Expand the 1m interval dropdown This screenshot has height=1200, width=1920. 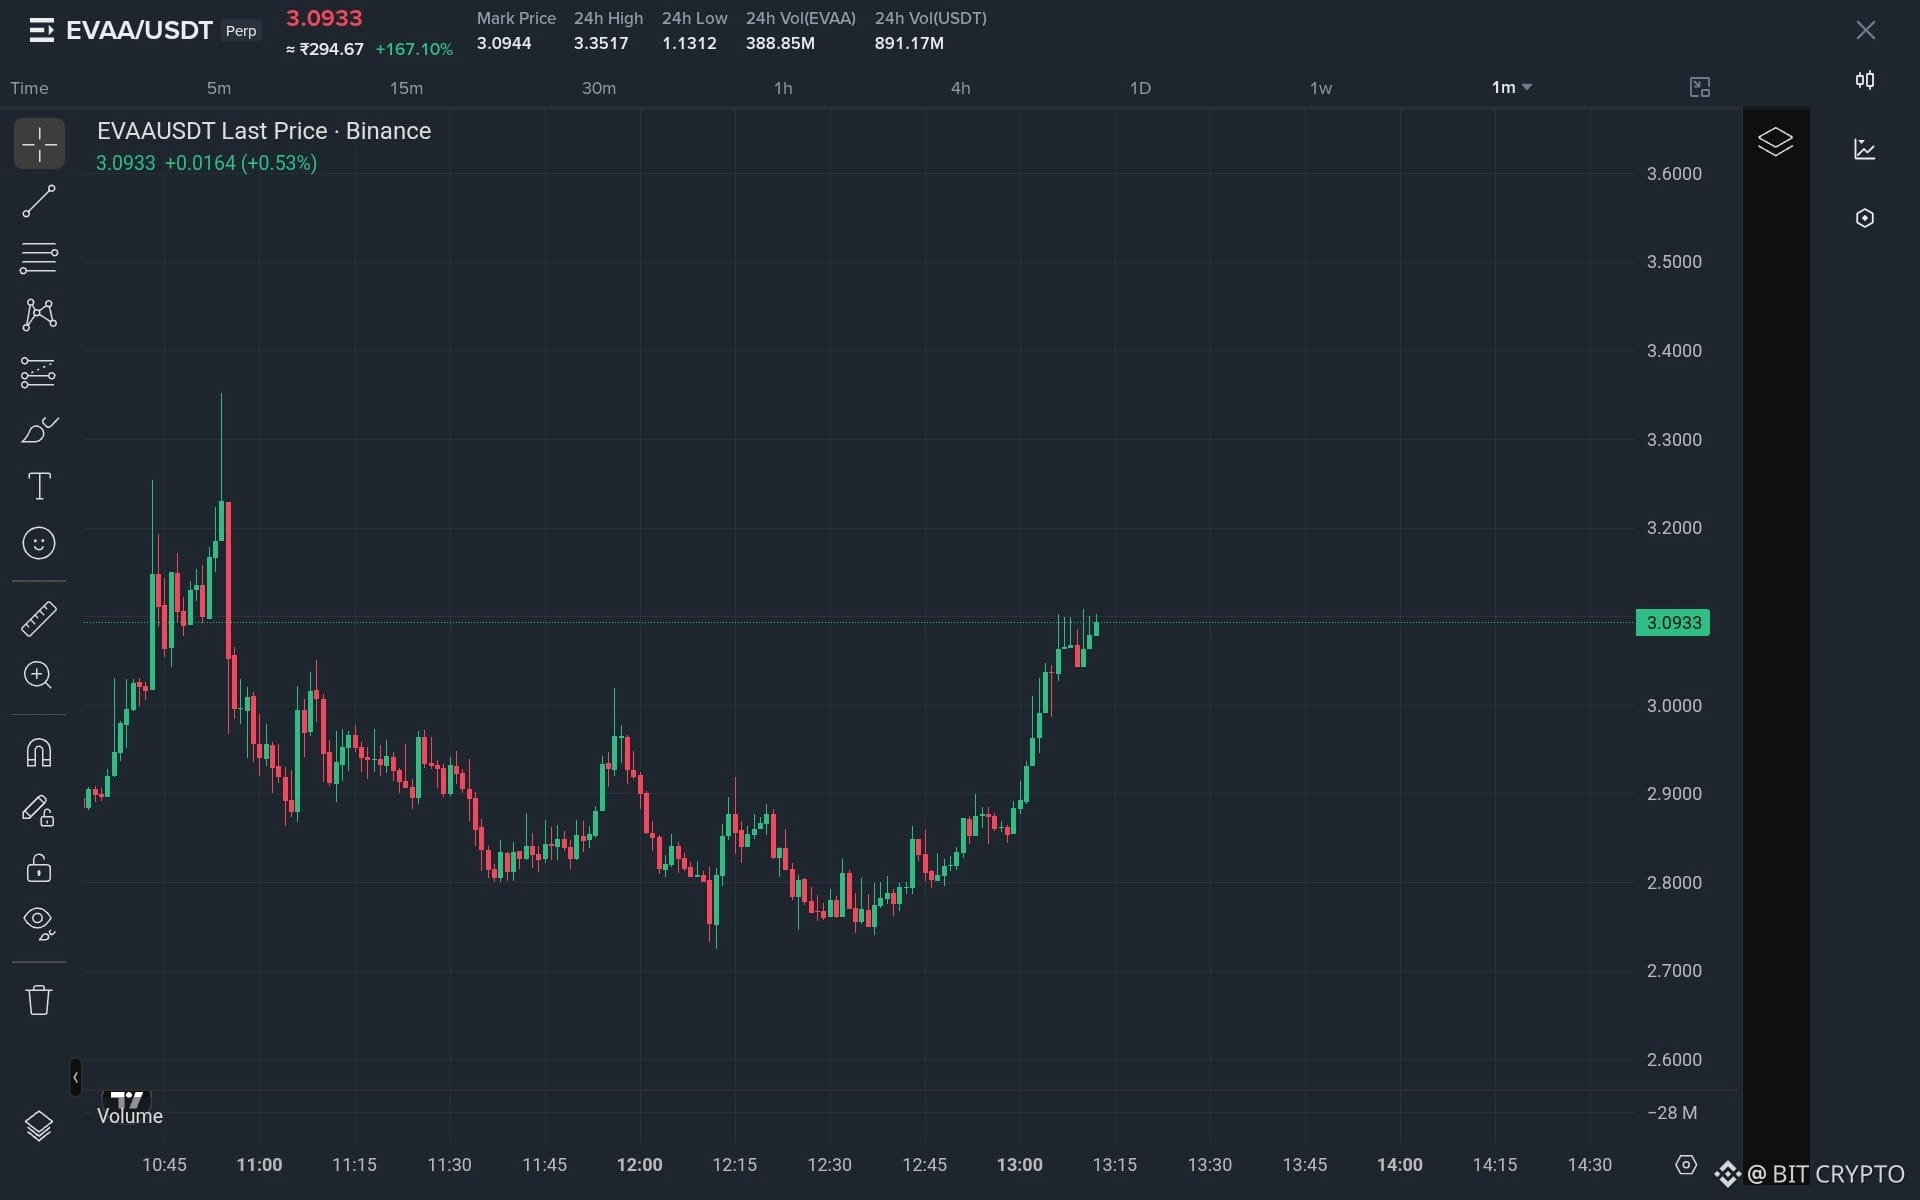1511,88
